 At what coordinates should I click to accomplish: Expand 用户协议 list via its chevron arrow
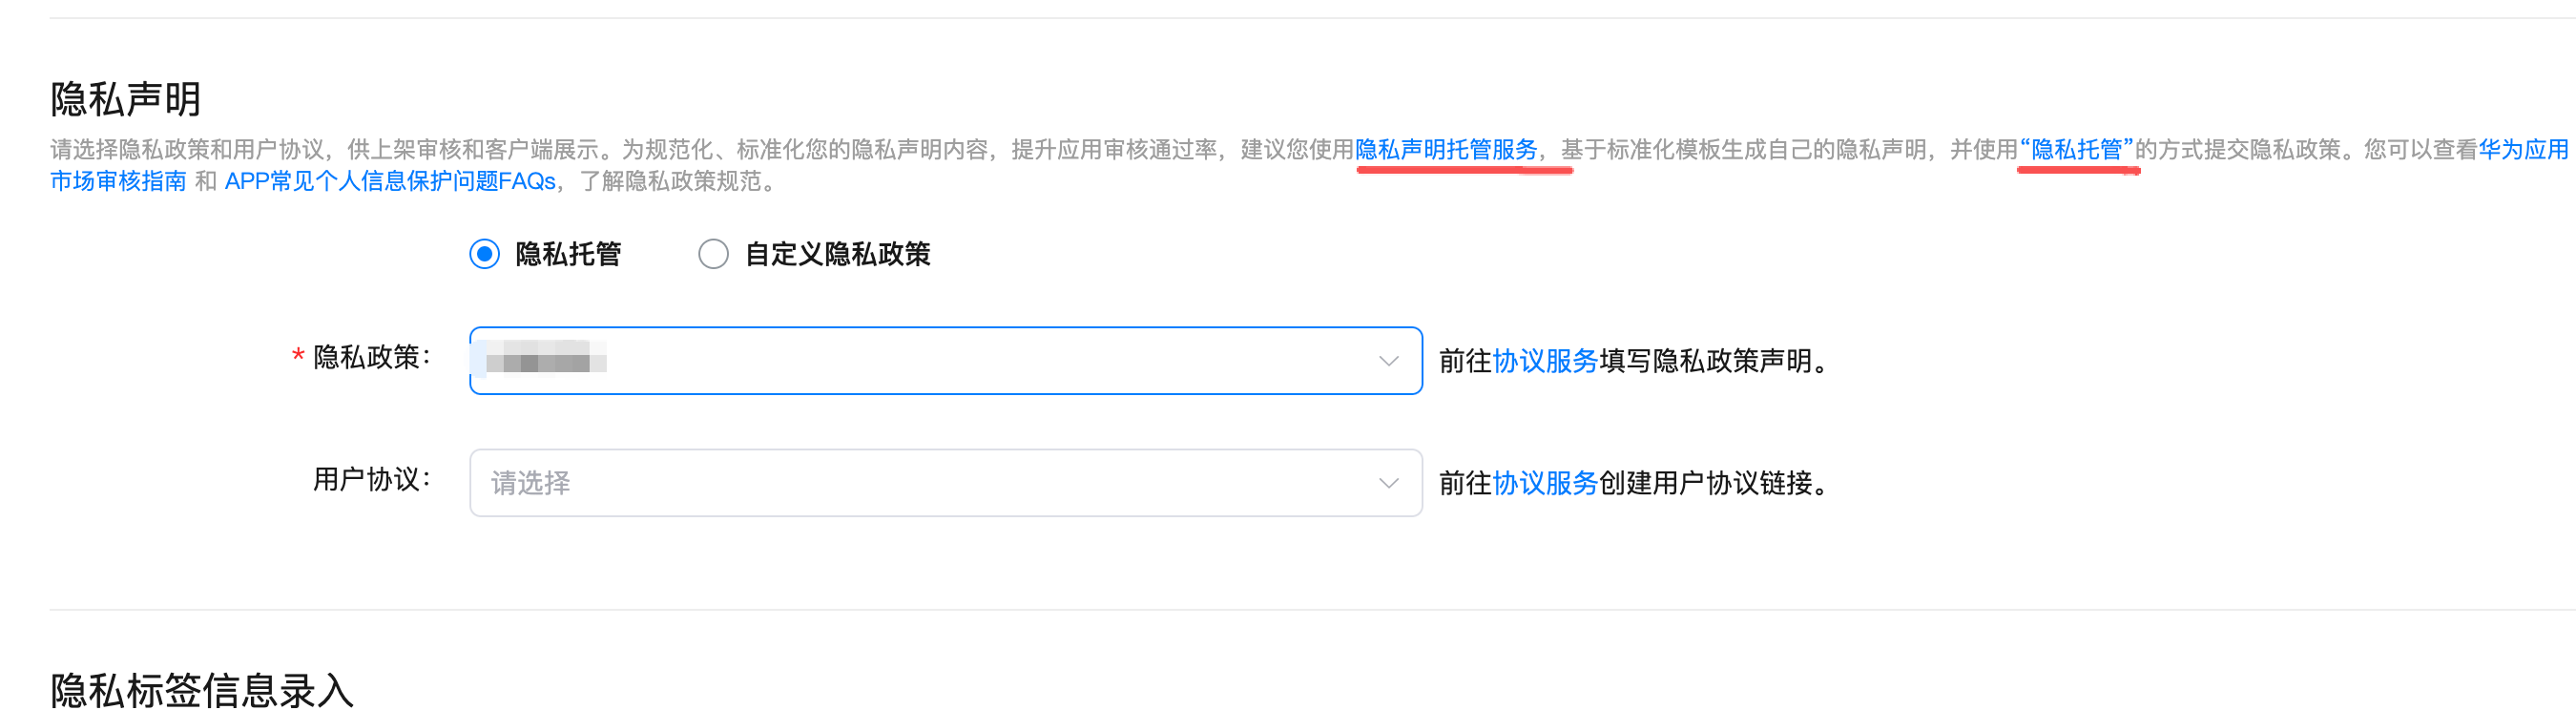coord(1388,483)
